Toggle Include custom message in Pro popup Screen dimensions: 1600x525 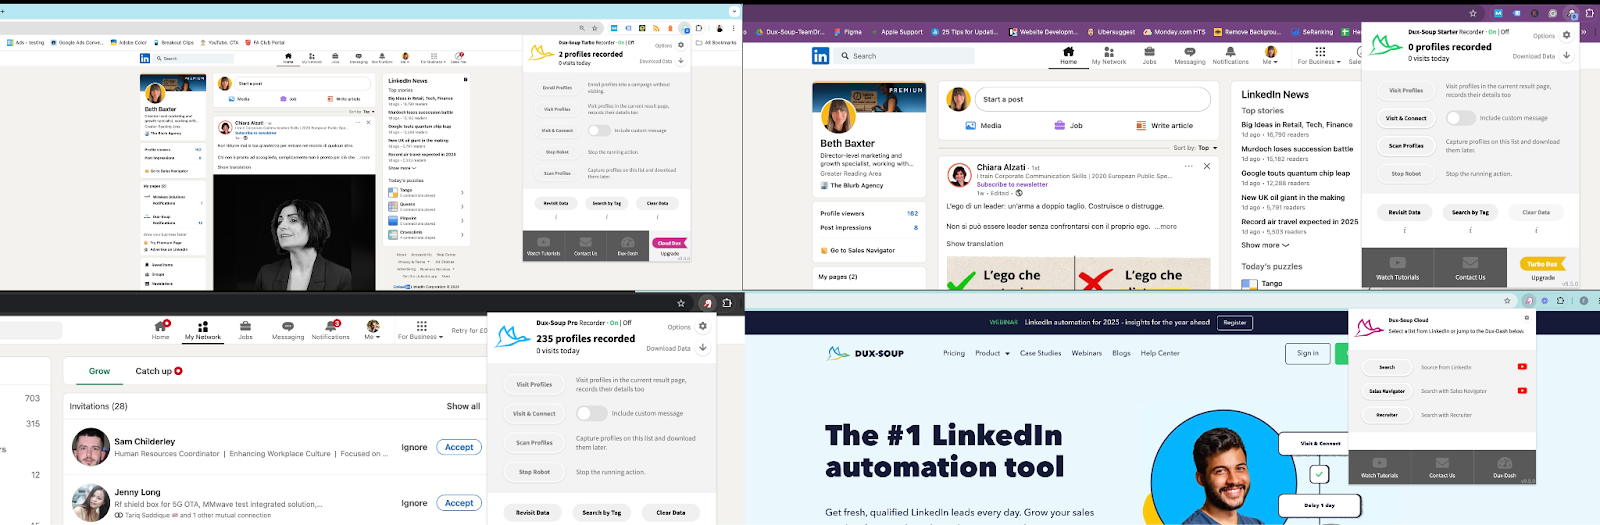tap(591, 413)
